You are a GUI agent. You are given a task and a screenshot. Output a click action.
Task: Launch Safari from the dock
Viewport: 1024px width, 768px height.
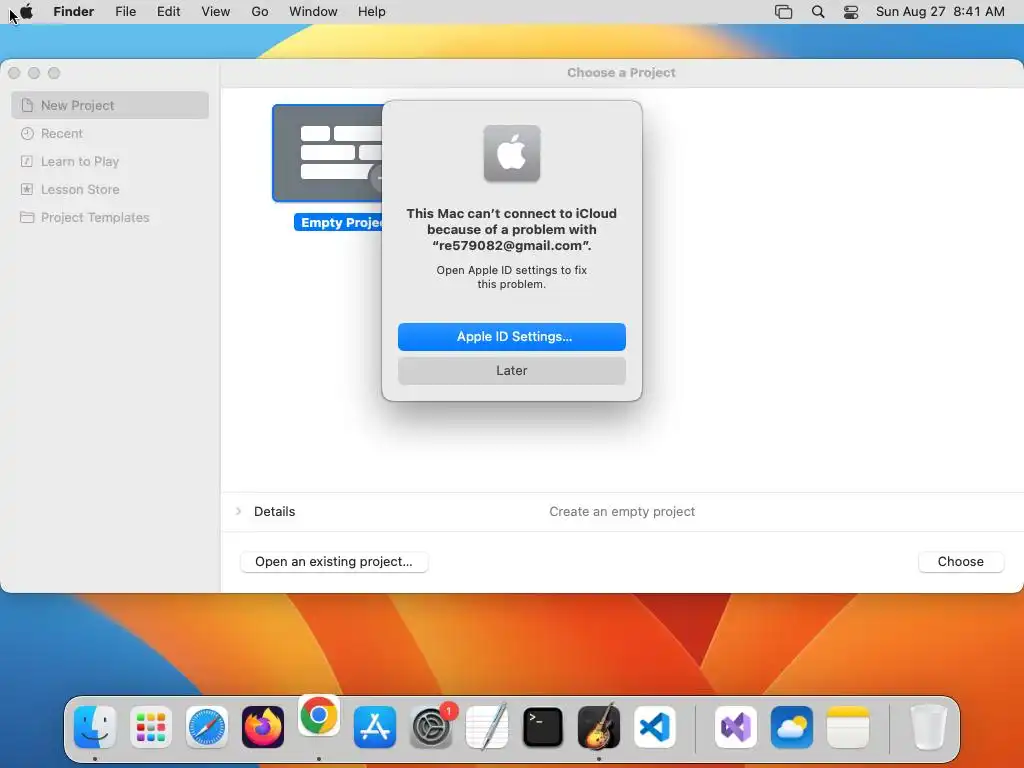tap(207, 727)
